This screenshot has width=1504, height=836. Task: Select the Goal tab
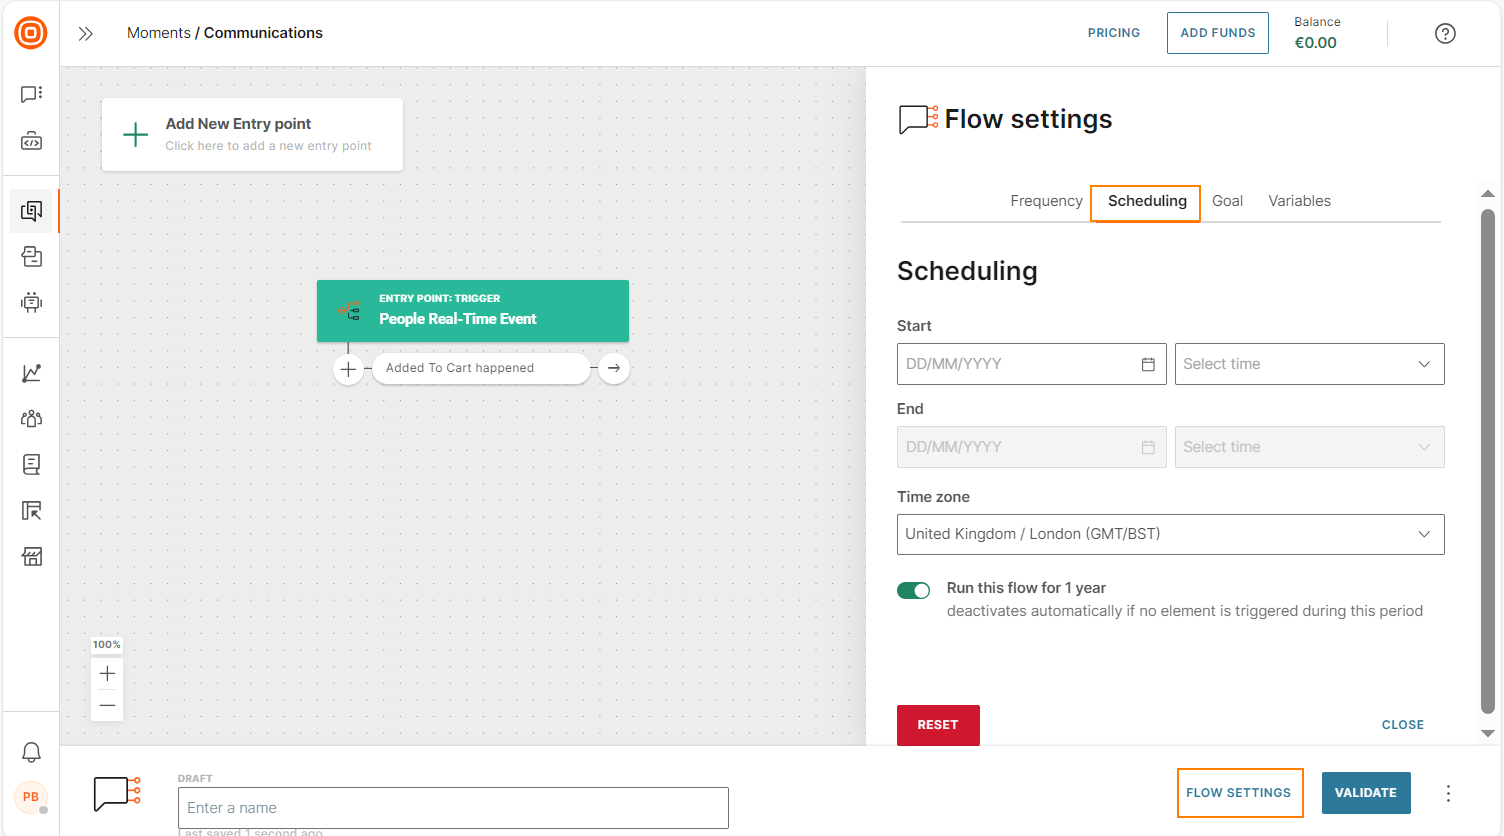coord(1227,201)
